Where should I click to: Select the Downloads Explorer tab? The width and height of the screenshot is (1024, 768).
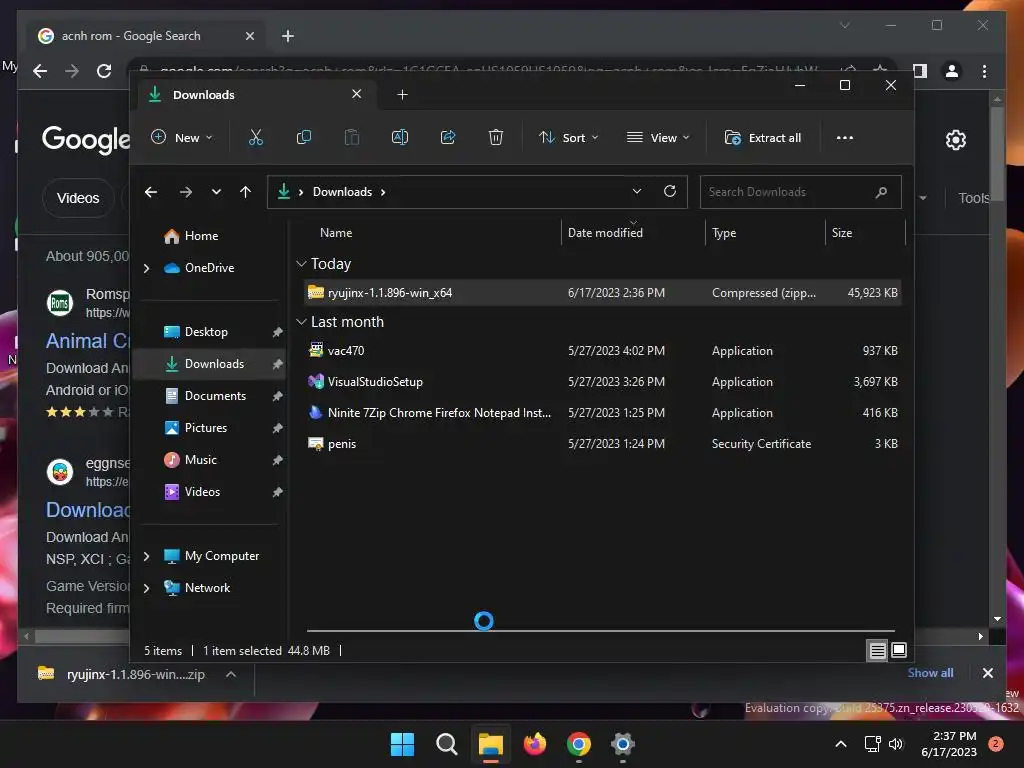coord(257,95)
